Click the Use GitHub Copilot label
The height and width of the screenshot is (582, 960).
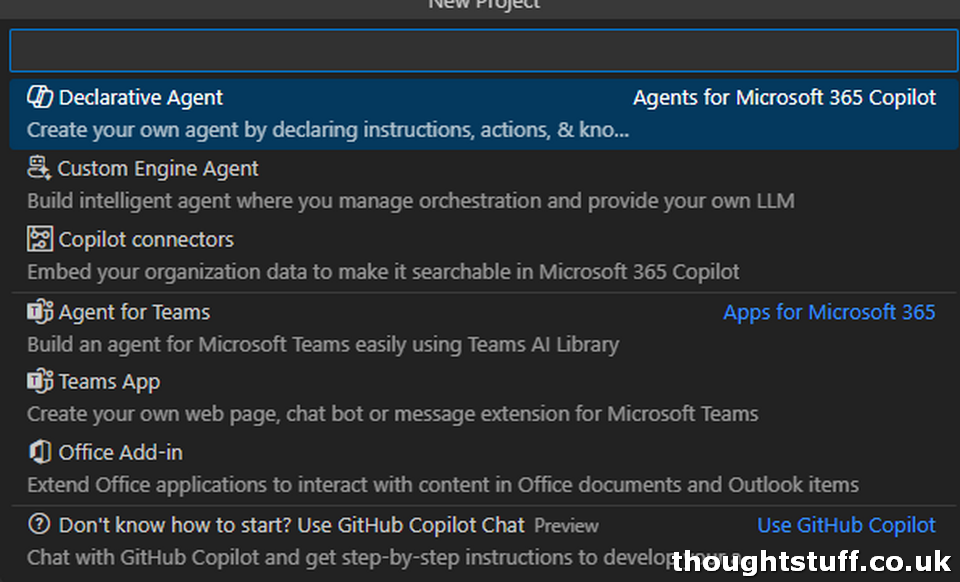846,525
